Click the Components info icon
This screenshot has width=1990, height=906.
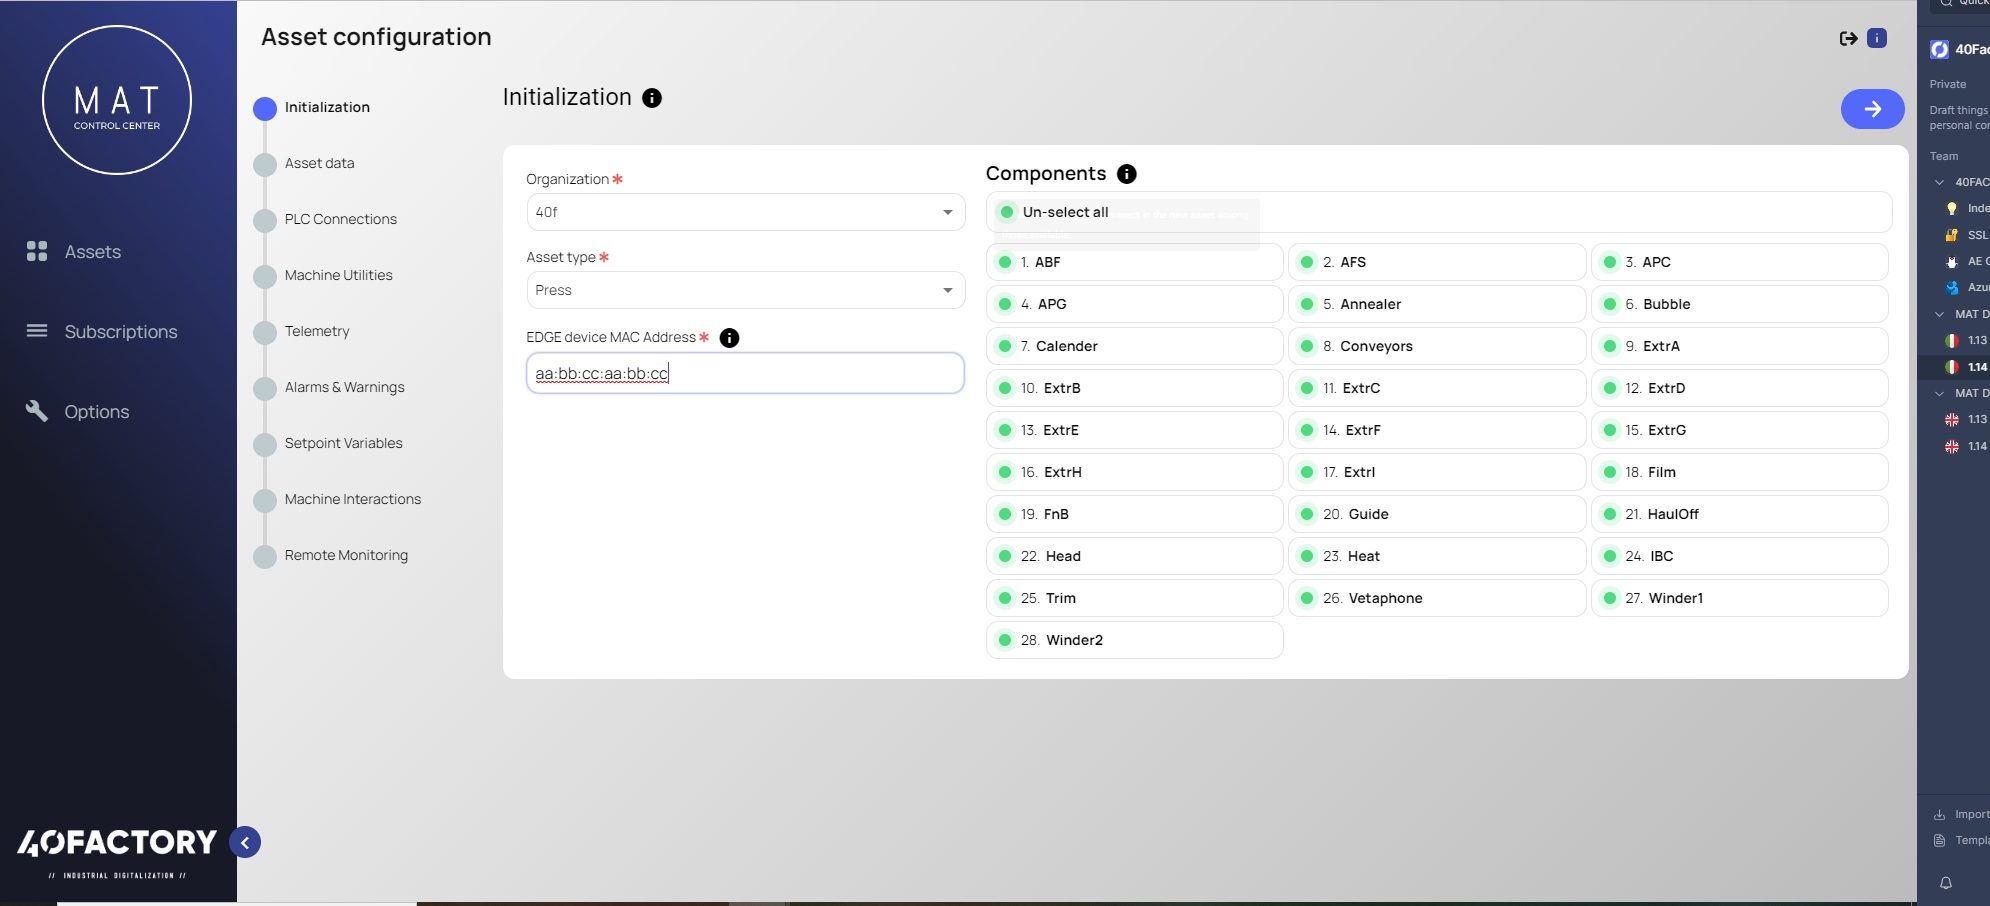point(1126,174)
